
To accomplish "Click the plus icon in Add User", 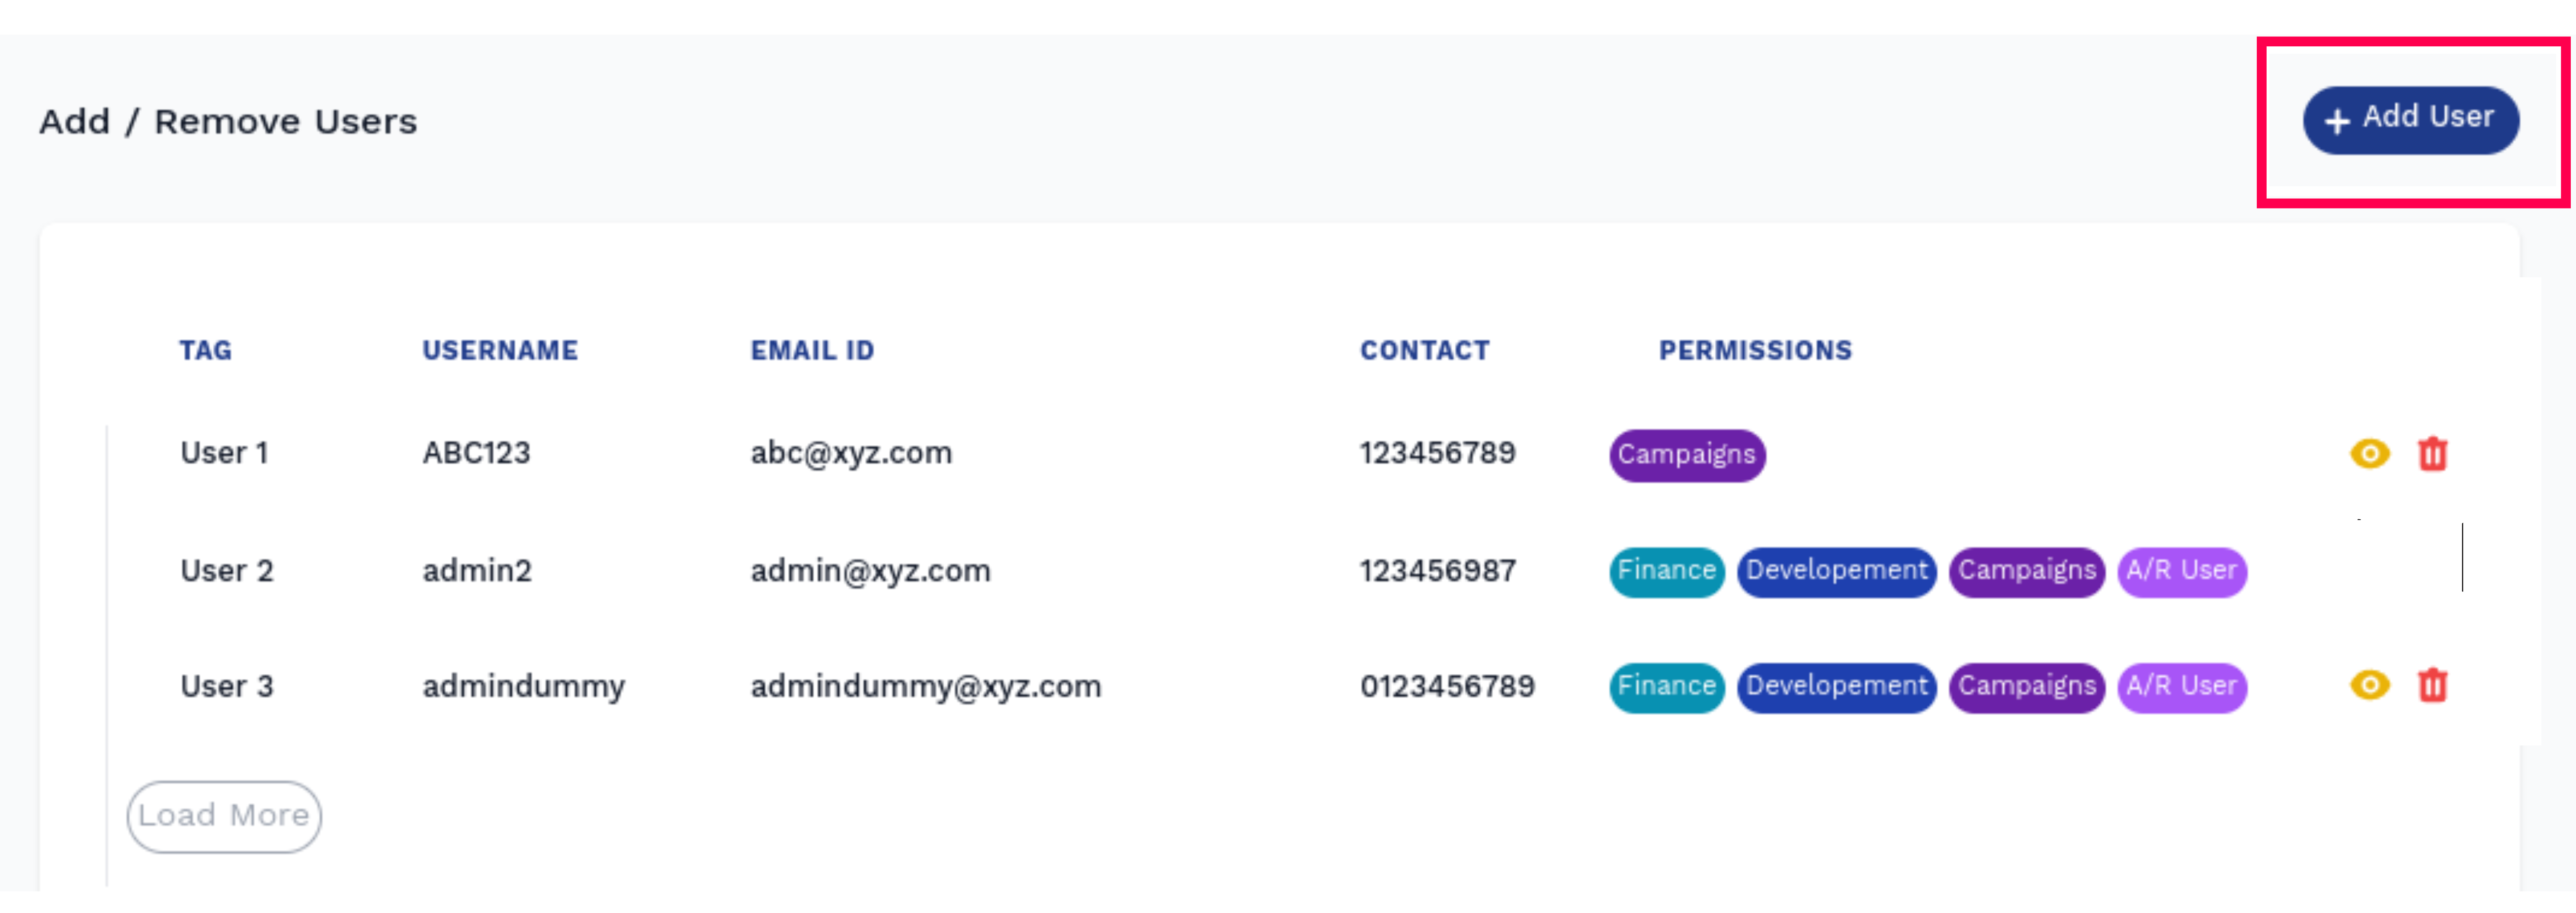I will [x=2336, y=122].
